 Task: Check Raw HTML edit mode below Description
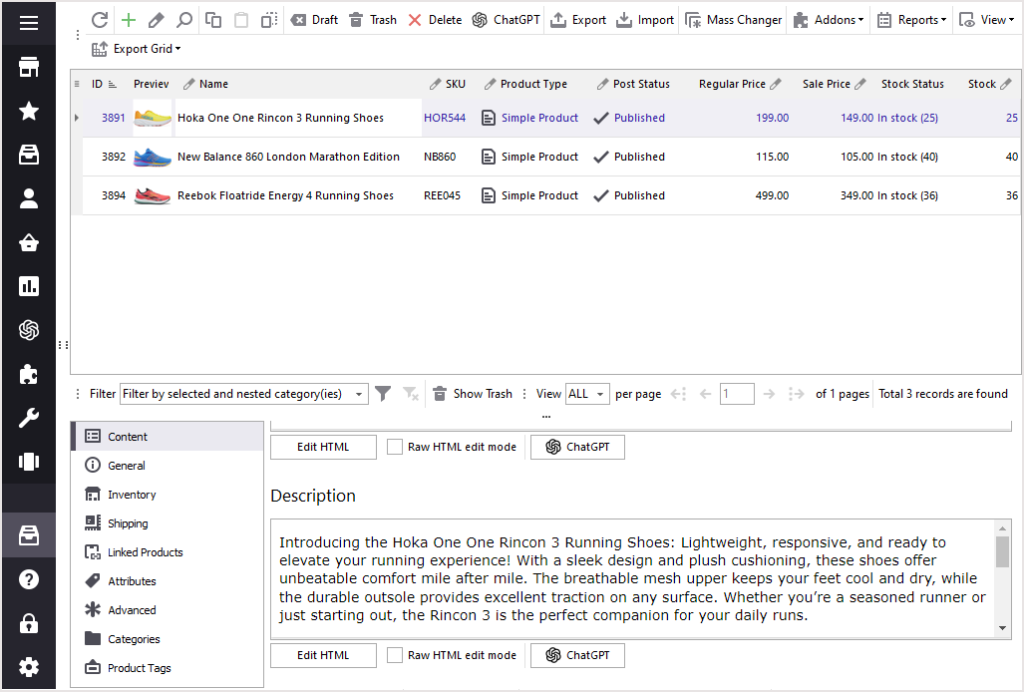tap(394, 655)
